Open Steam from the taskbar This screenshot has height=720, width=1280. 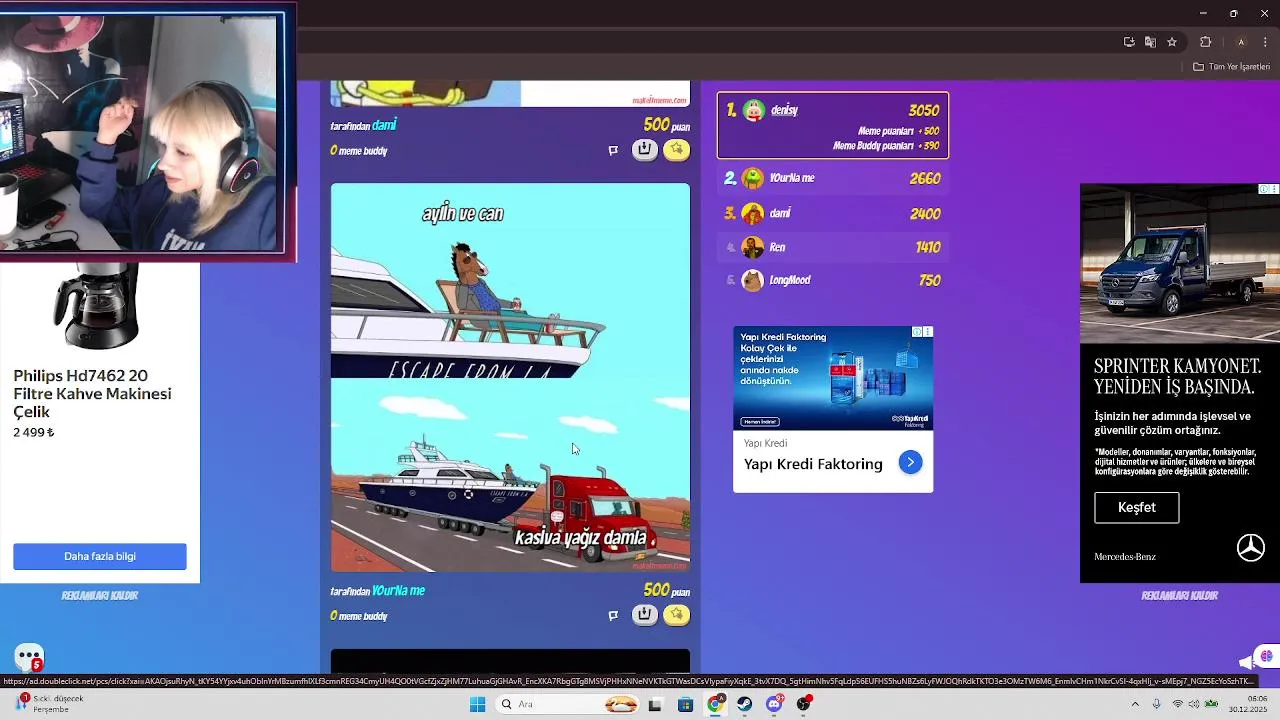pyautogui.click(x=745, y=704)
